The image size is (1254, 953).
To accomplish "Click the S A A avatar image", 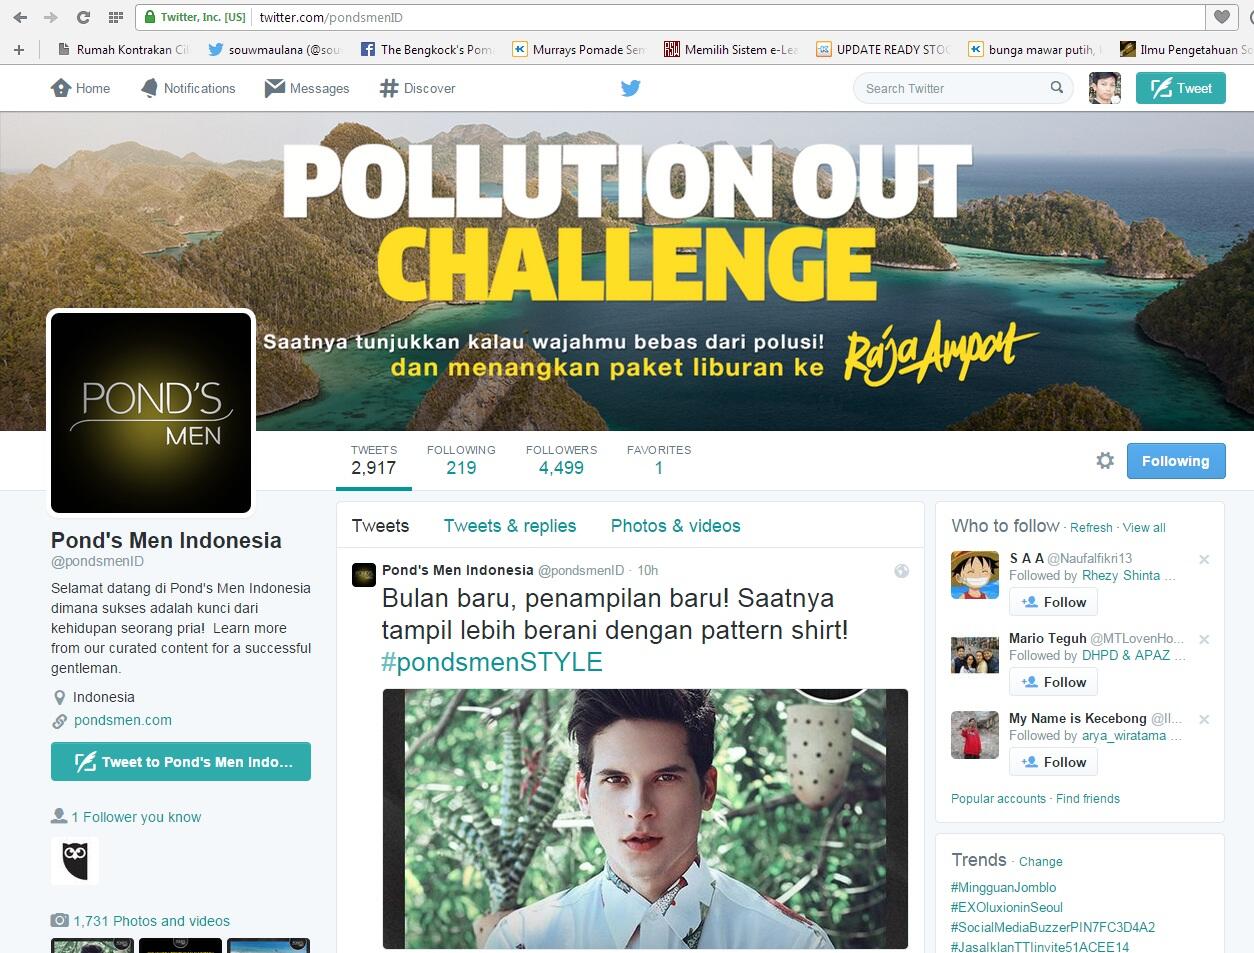I will coord(975,575).
